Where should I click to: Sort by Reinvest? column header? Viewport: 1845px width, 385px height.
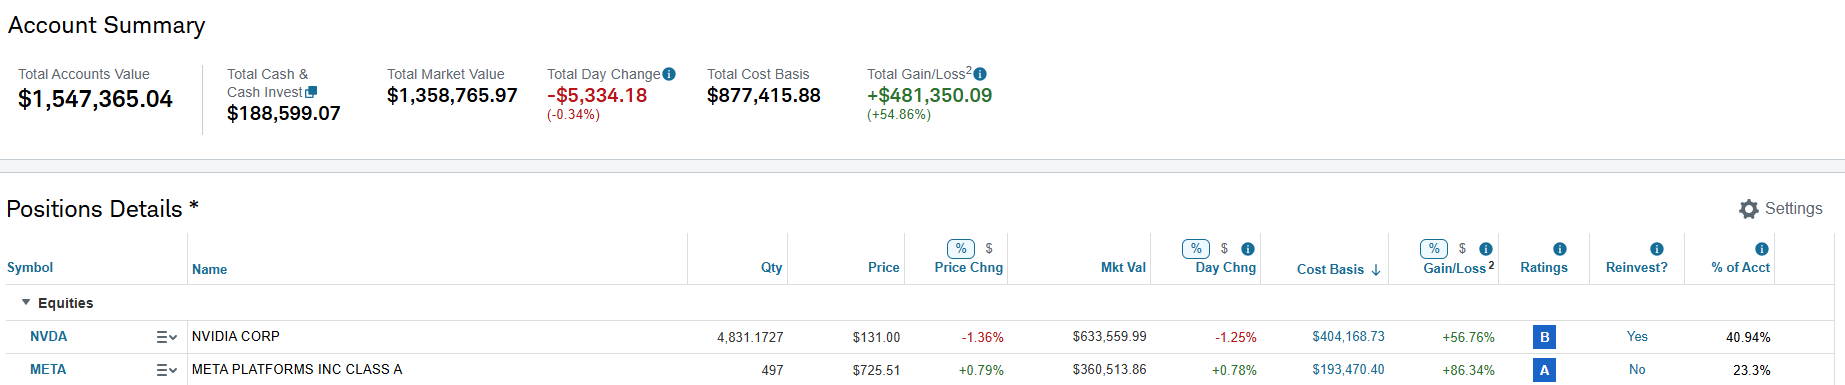[x=1636, y=268]
